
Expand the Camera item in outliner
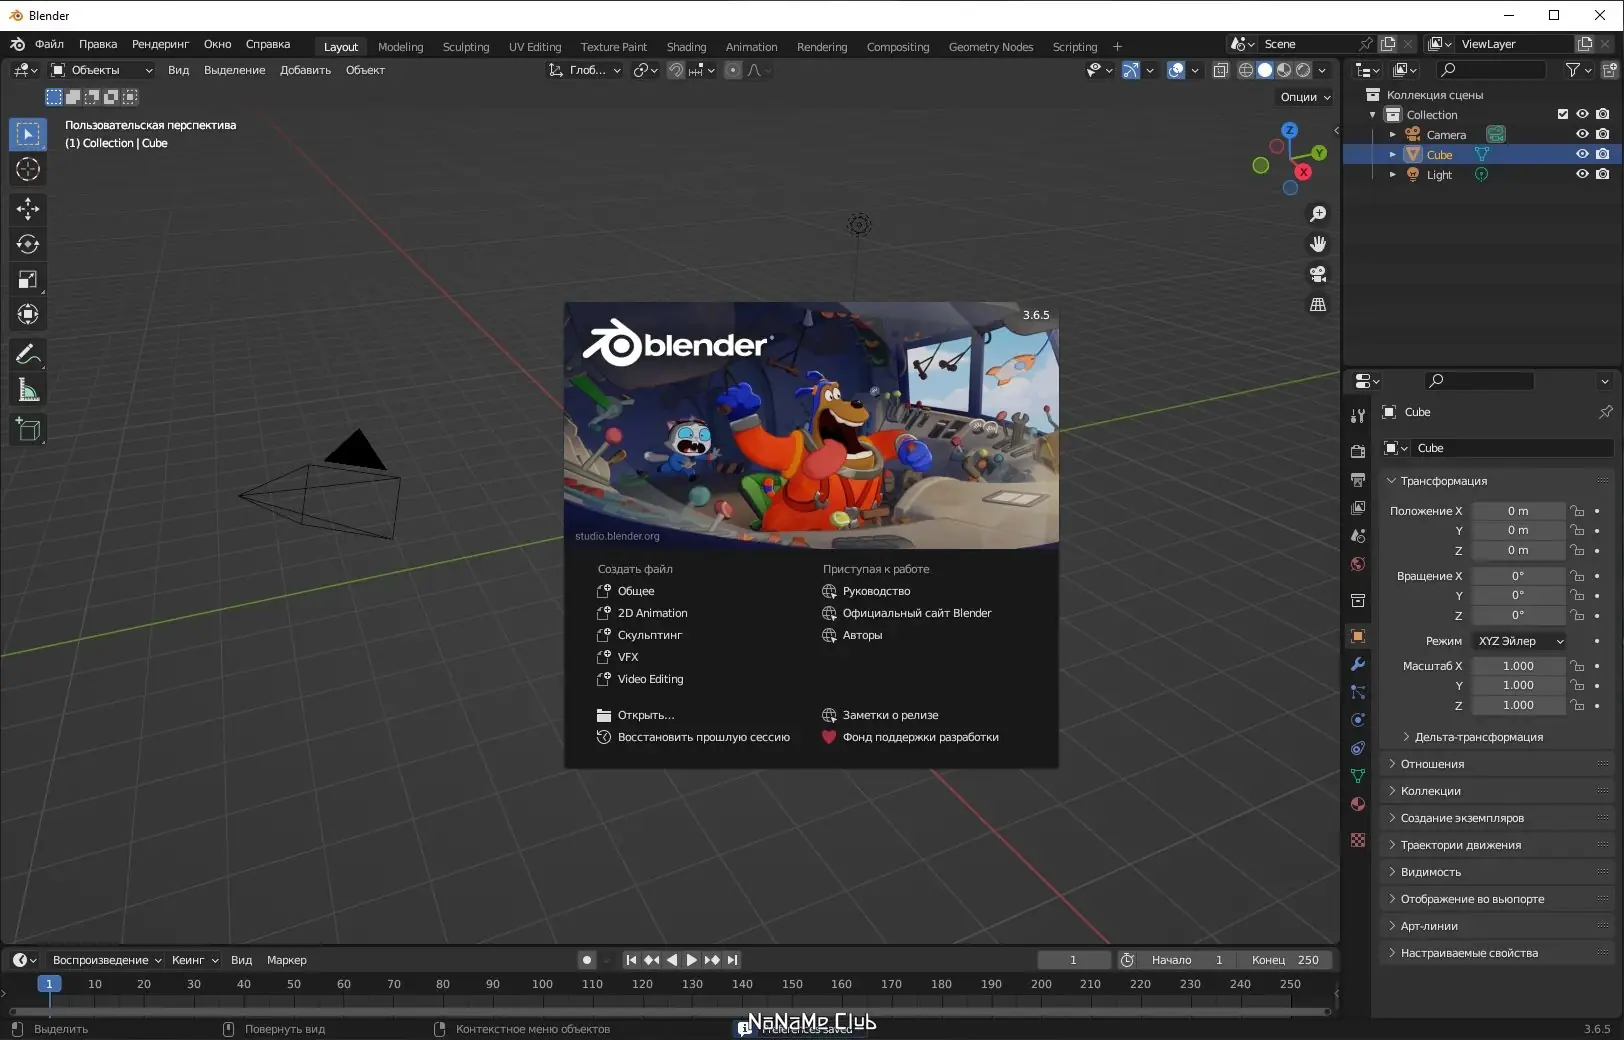coord(1392,134)
